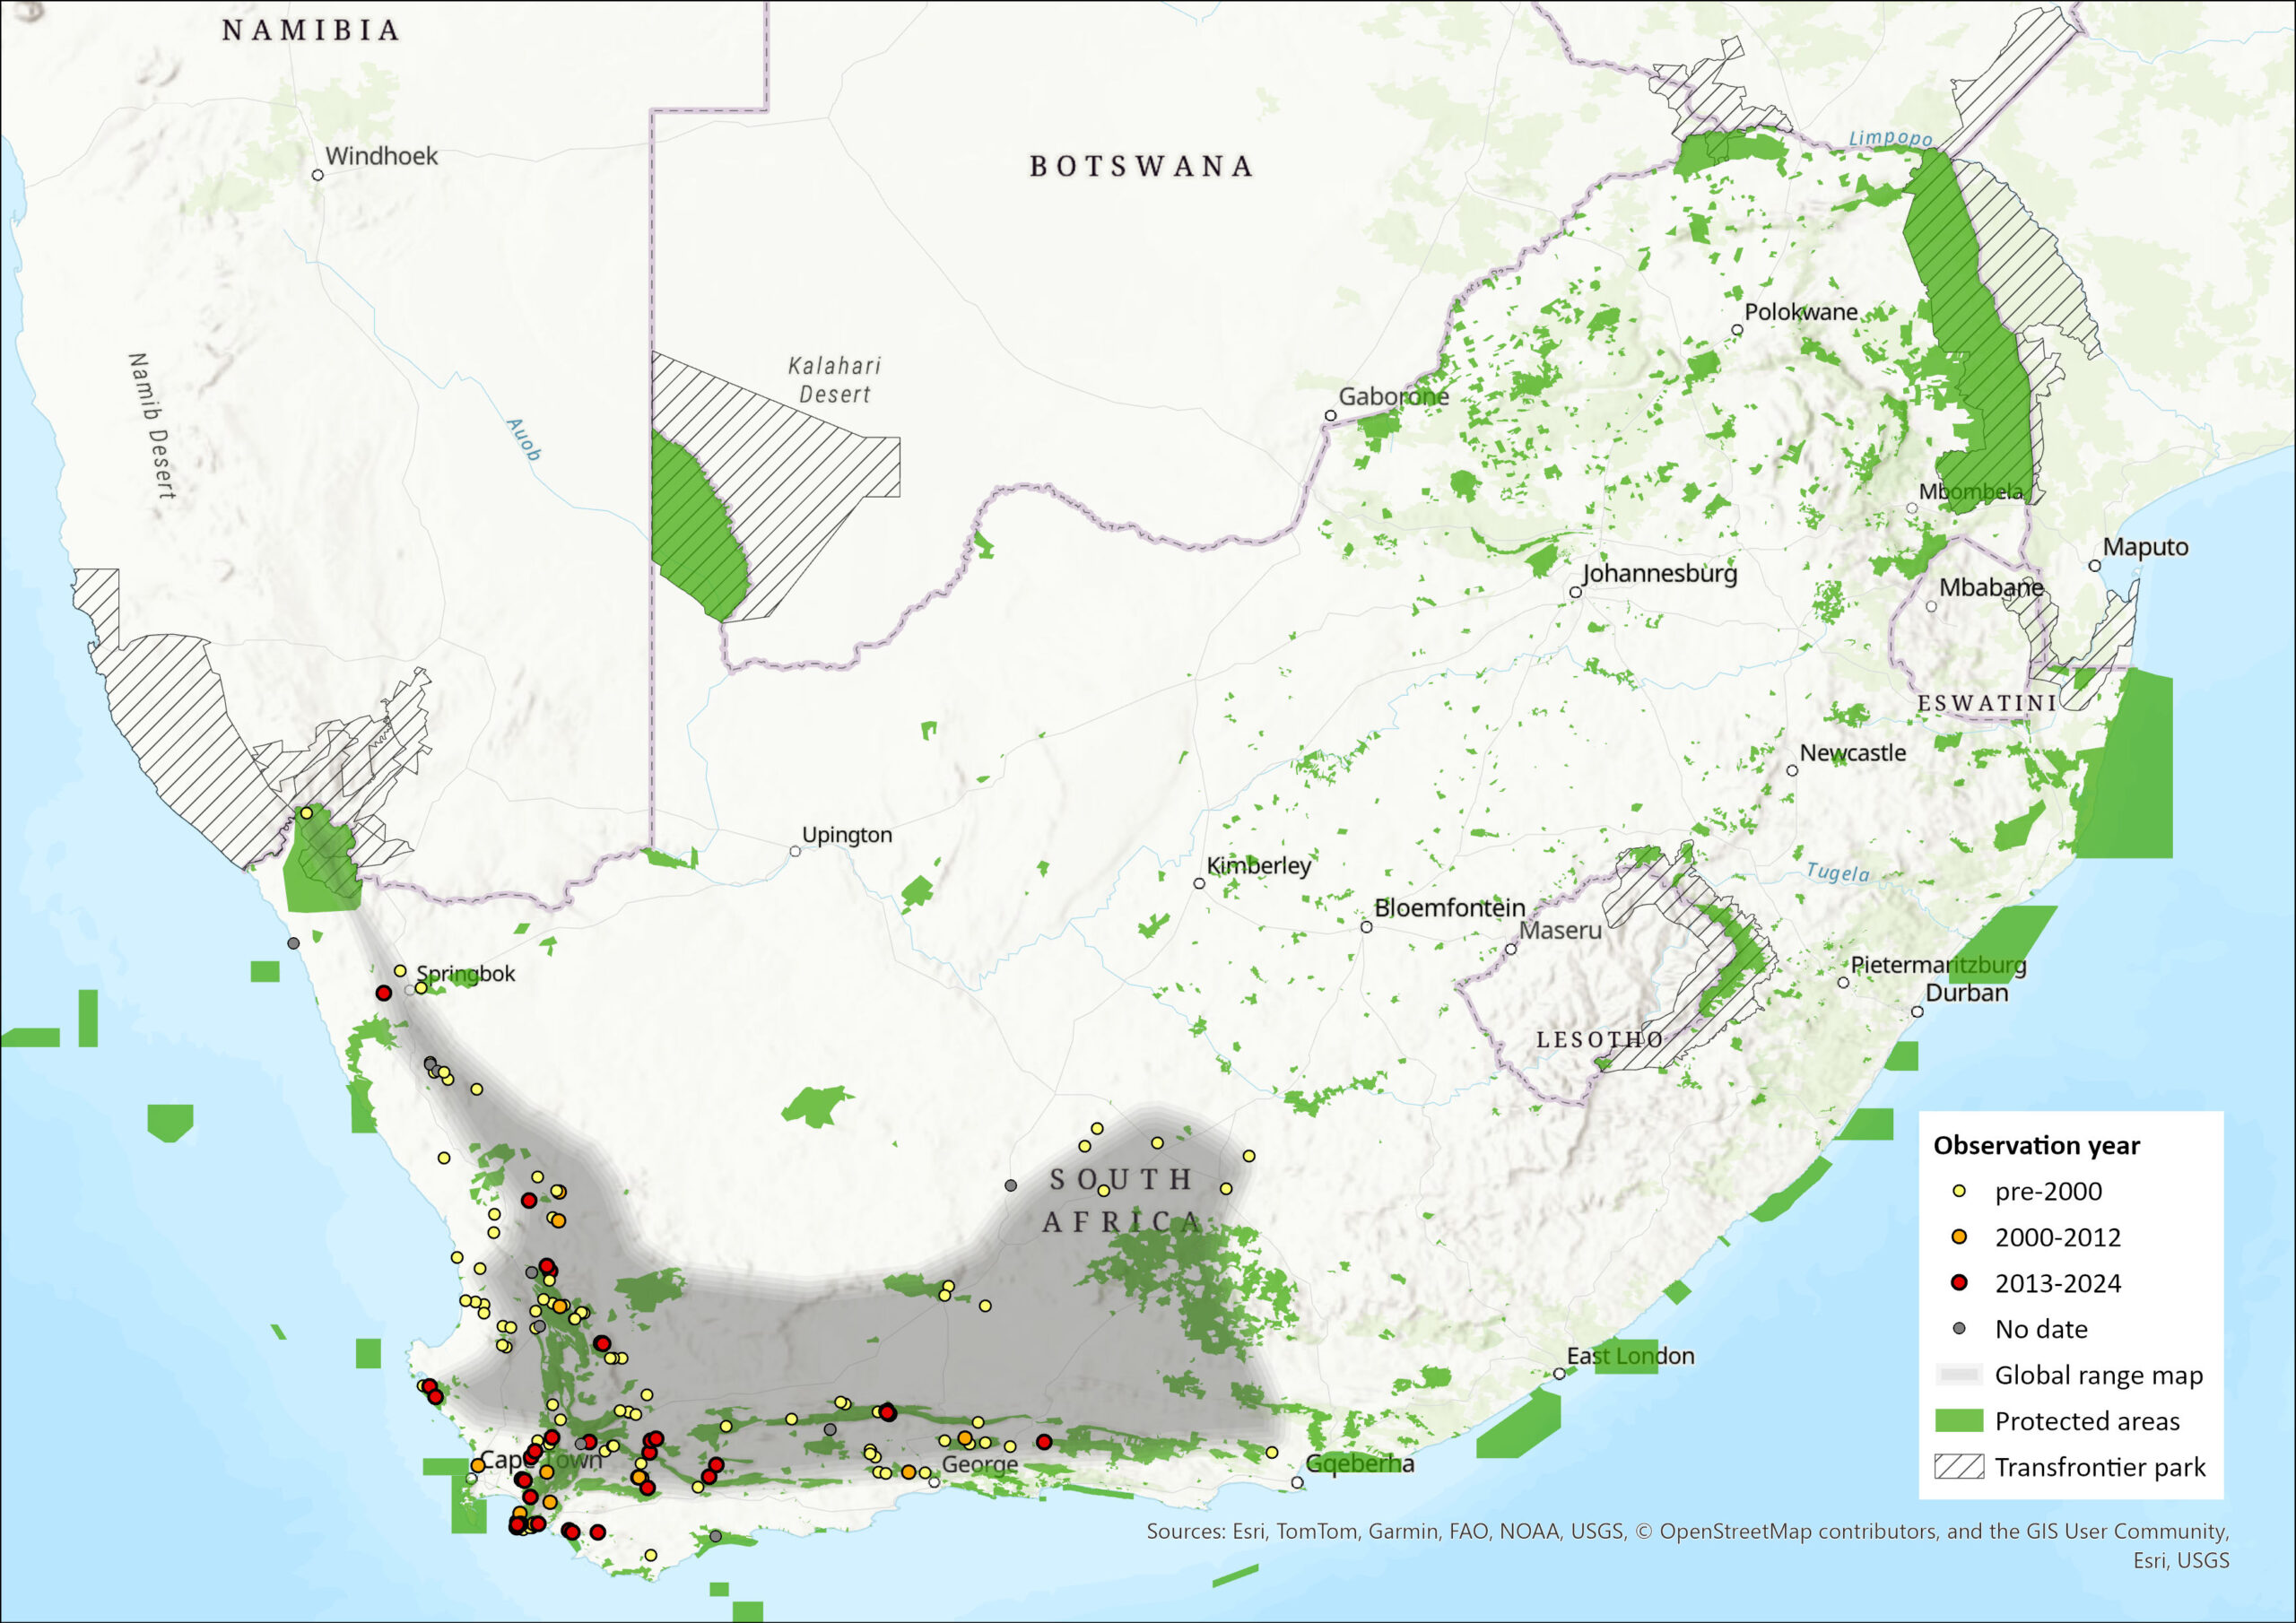Click the Bloemfontein city label
Screen dimensions: 2296x1623
1449,908
